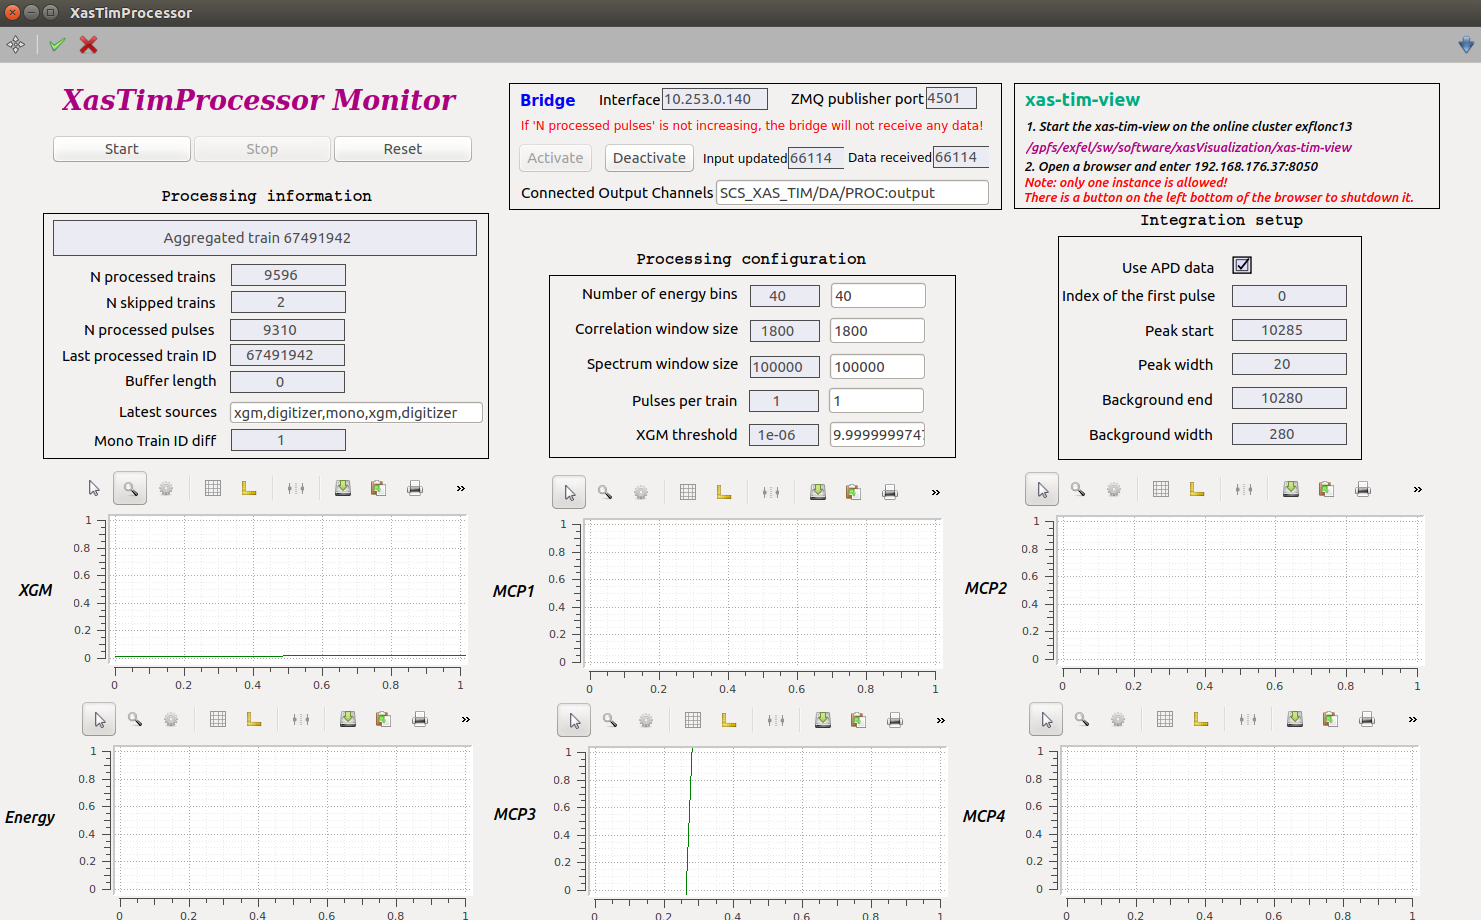The height and width of the screenshot is (920, 1481).
Task: Expand more tools on XGM plot toolbar
Action: click(x=461, y=488)
